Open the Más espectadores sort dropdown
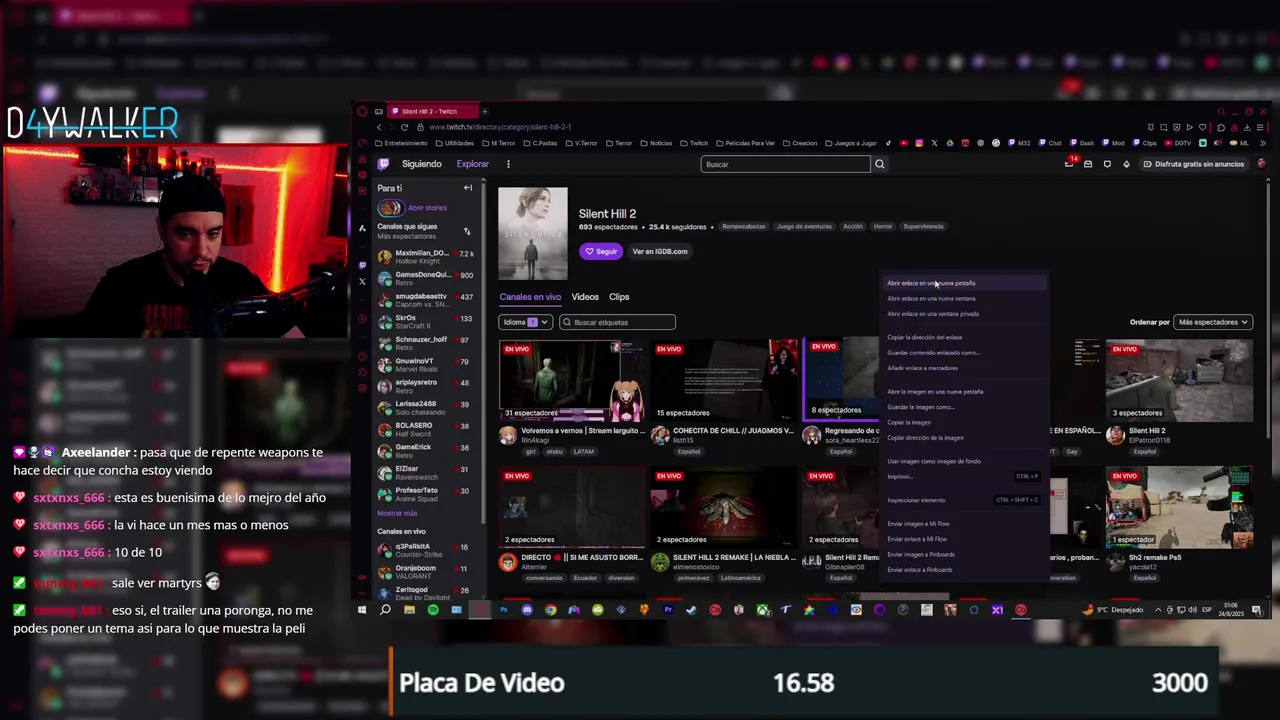Screen dimensions: 1280x720 click(1213, 322)
